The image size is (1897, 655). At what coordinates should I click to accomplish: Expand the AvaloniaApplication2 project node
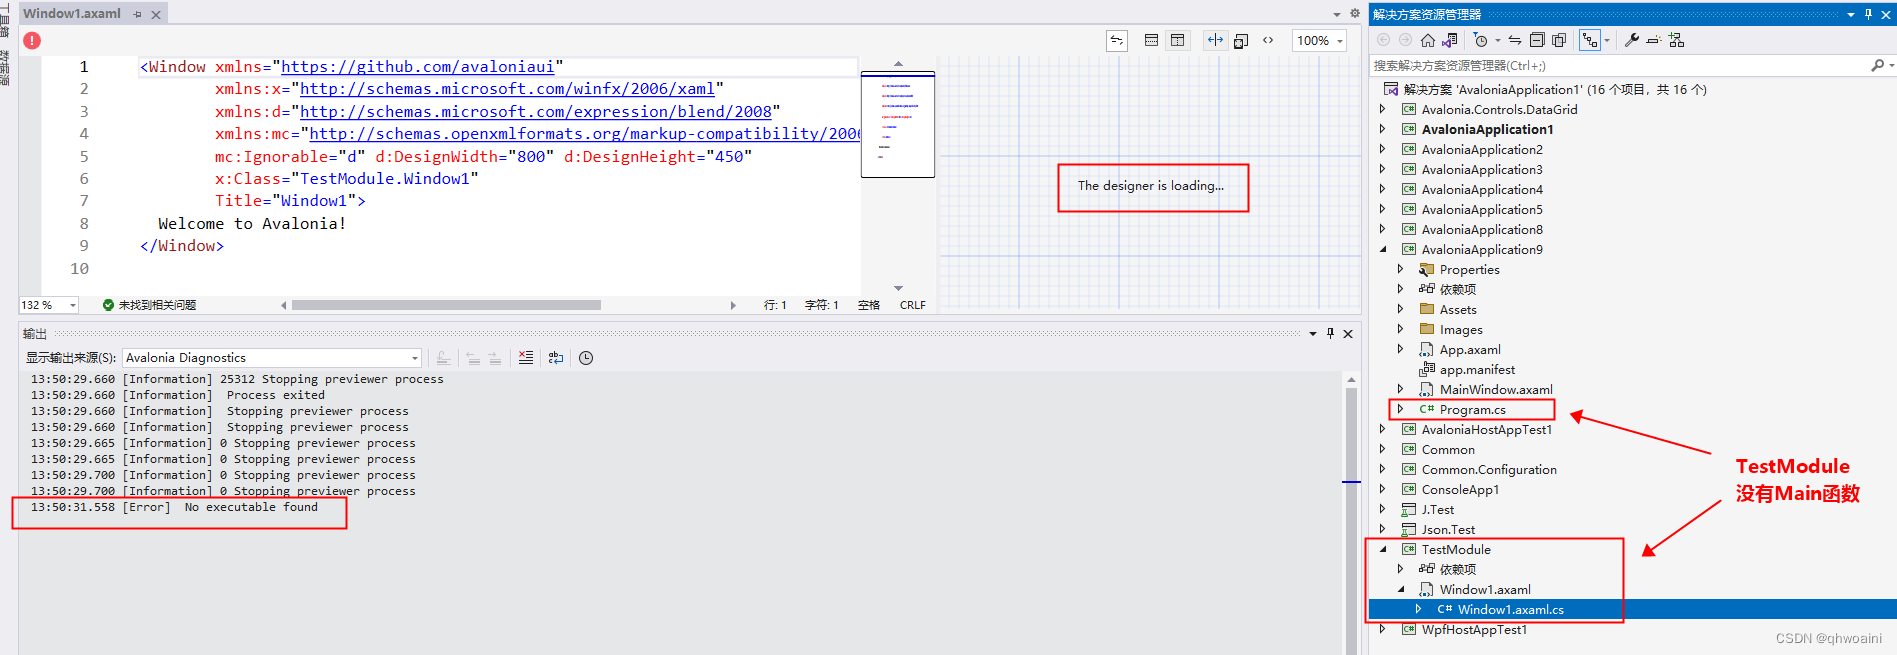tap(1383, 150)
